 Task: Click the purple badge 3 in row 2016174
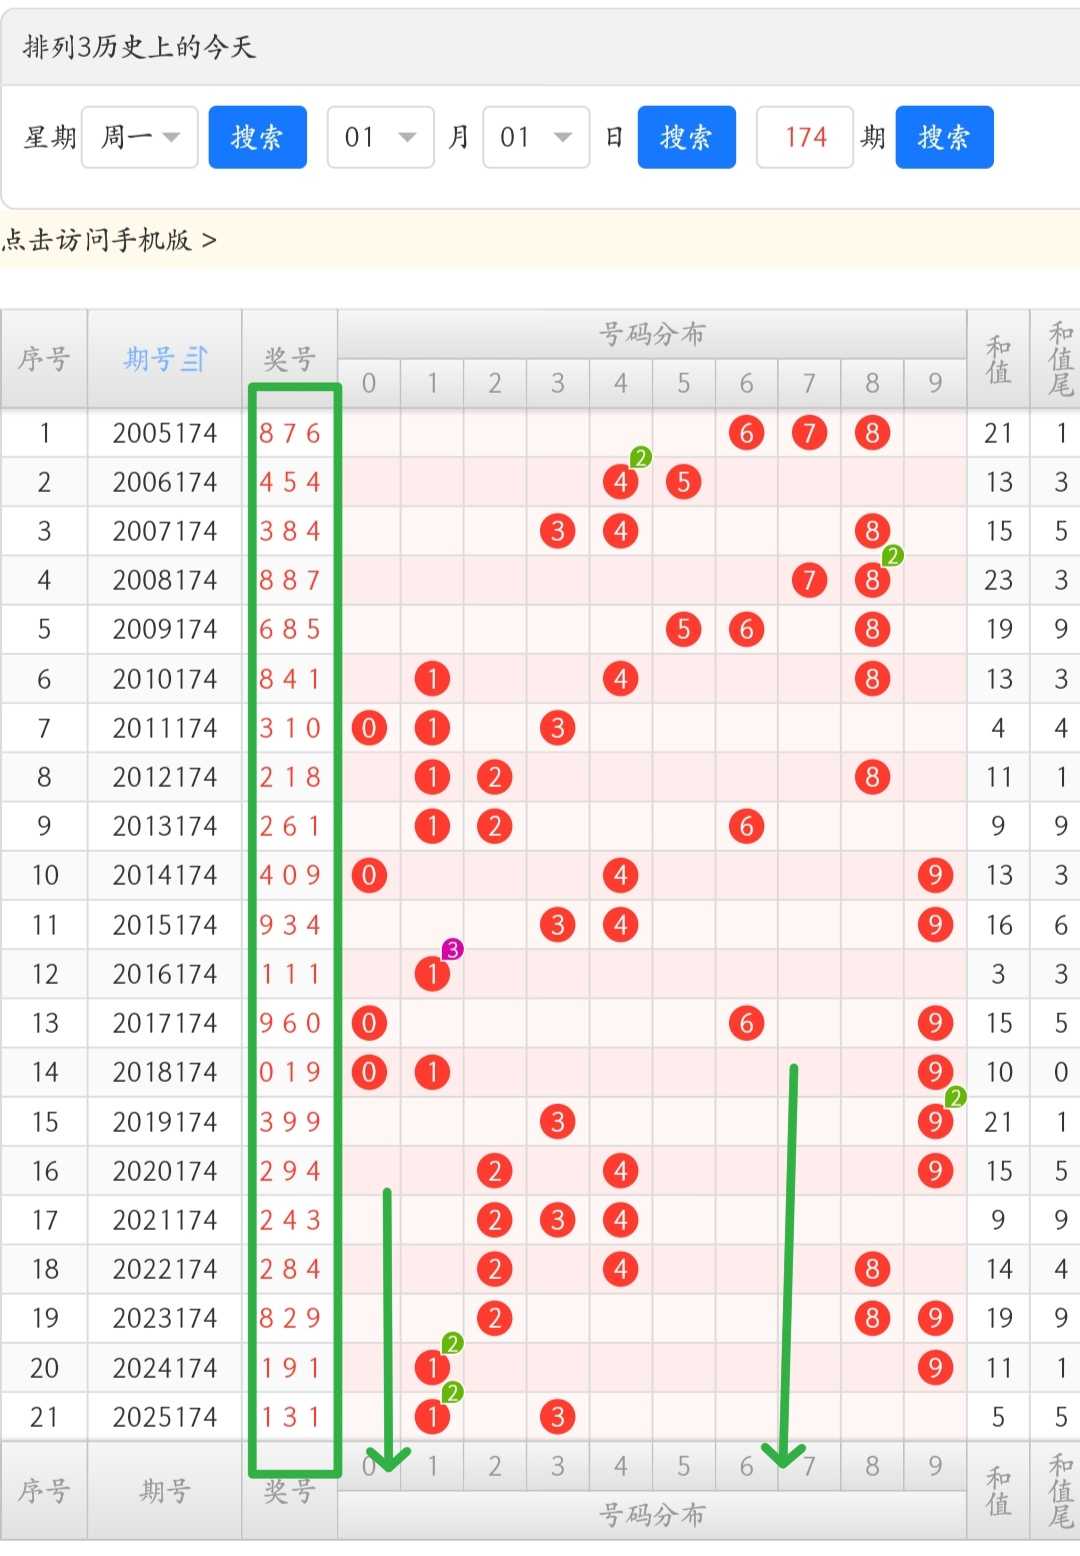tap(452, 949)
